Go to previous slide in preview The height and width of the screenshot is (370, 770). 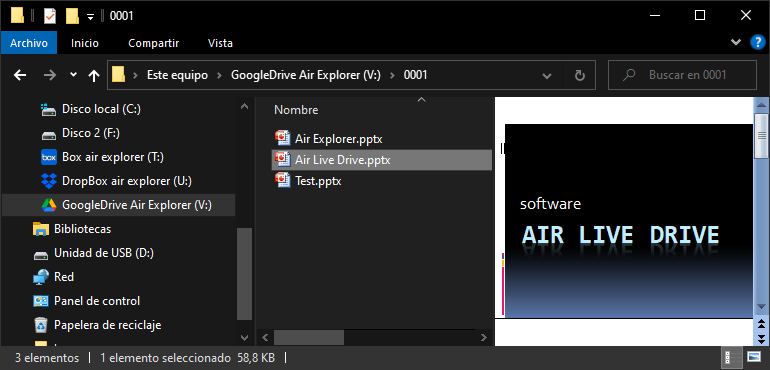(761, 324)
